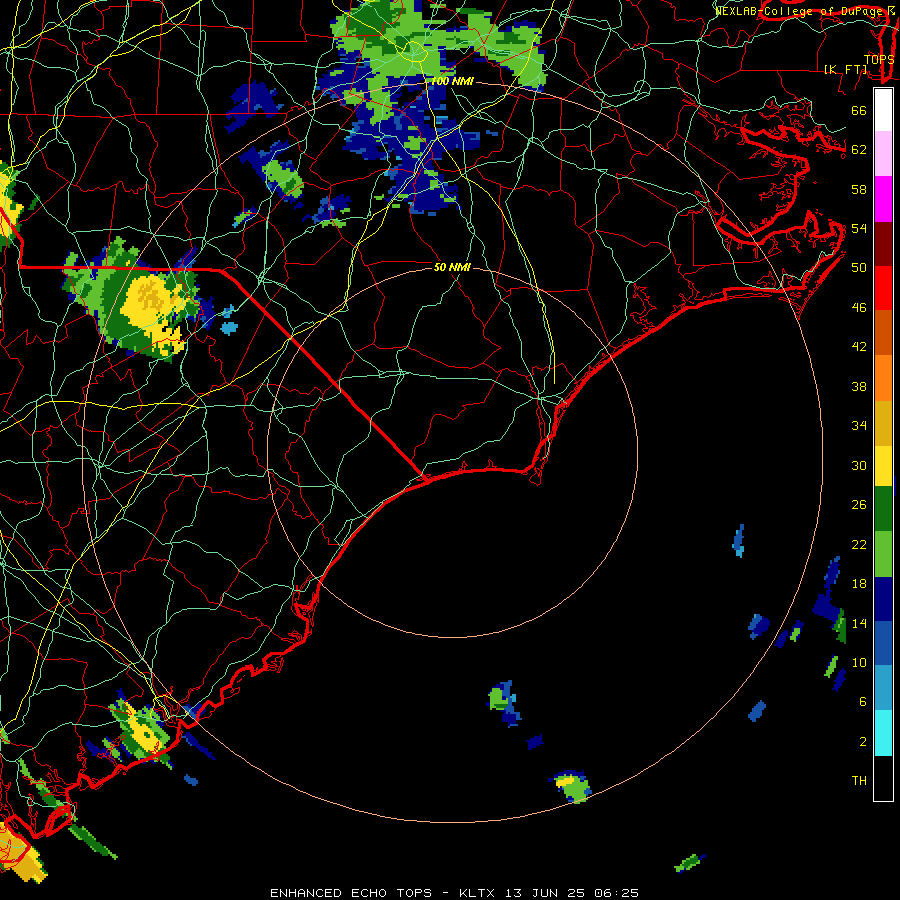Click the light green legend swatch

(883, 554)
